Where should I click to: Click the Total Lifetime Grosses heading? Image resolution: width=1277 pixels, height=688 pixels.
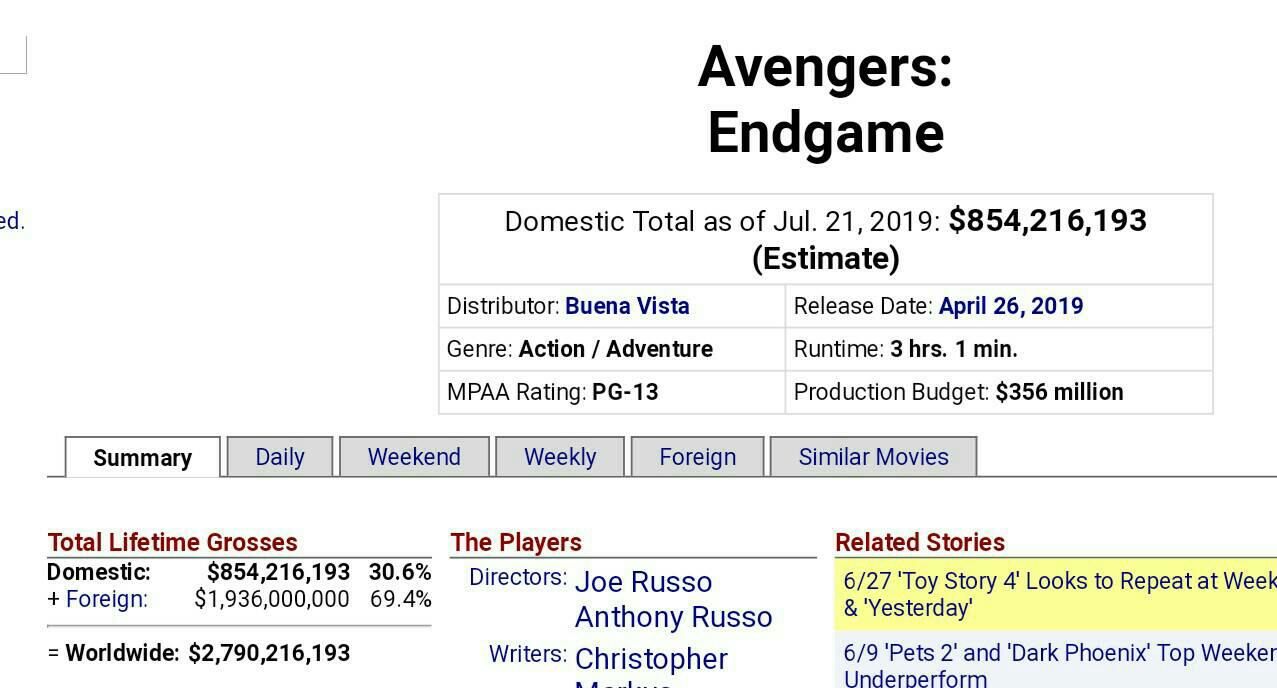[172, 542]
